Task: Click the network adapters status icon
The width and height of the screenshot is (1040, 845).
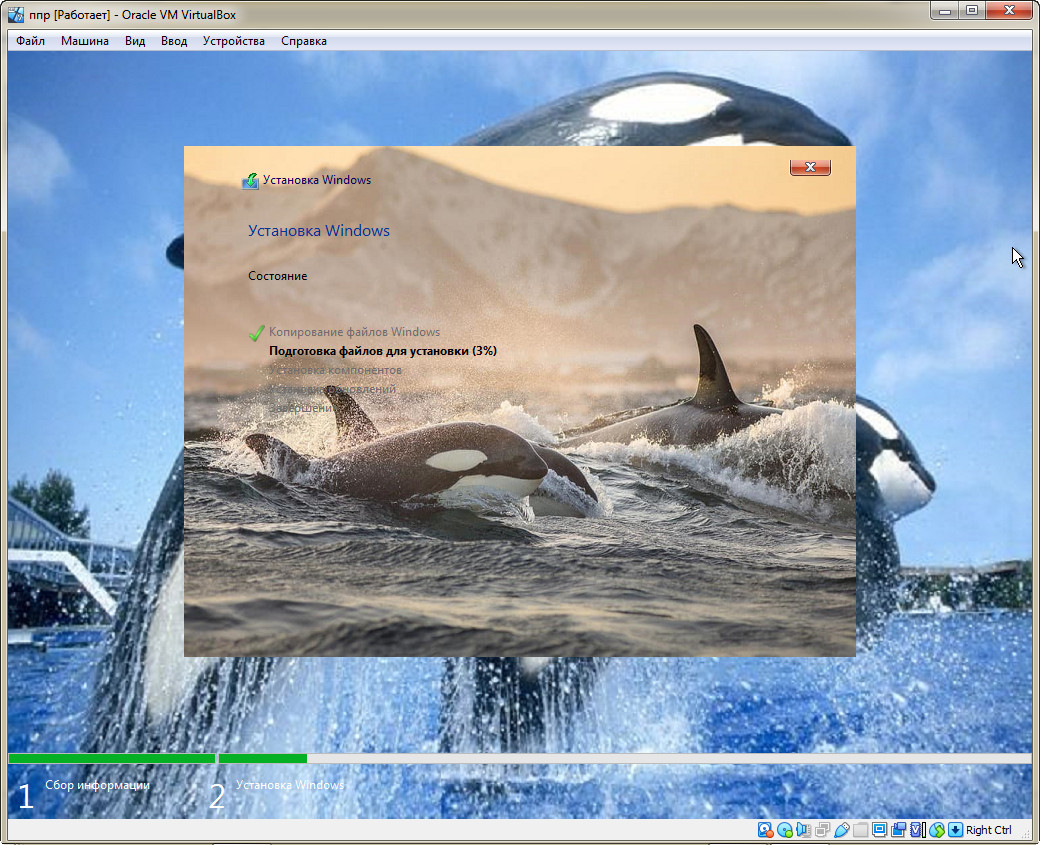Action: pos(822,830)
